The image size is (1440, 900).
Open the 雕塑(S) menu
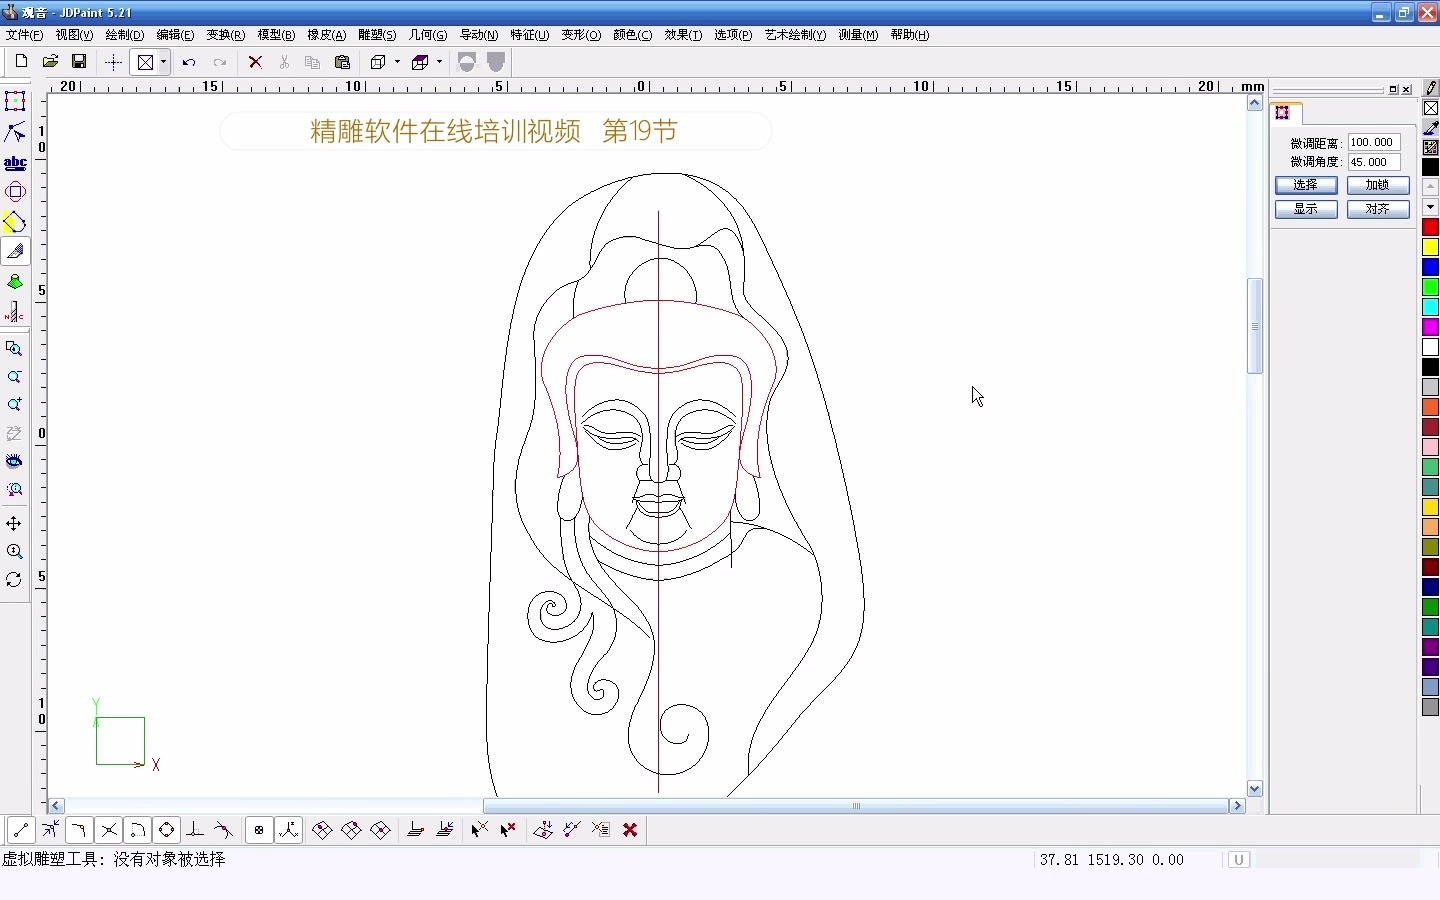(x=377, y=35)
